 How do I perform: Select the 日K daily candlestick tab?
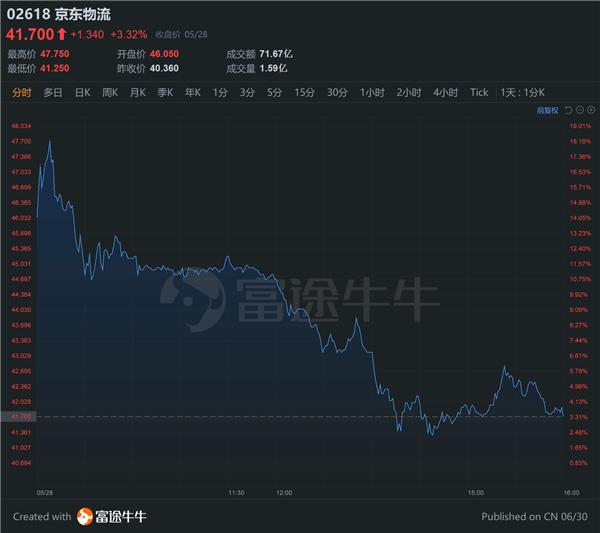point(82,92)
